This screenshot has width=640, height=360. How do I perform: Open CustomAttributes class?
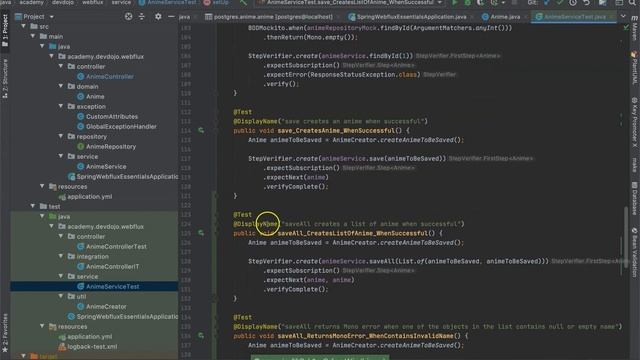click(108, 116)
